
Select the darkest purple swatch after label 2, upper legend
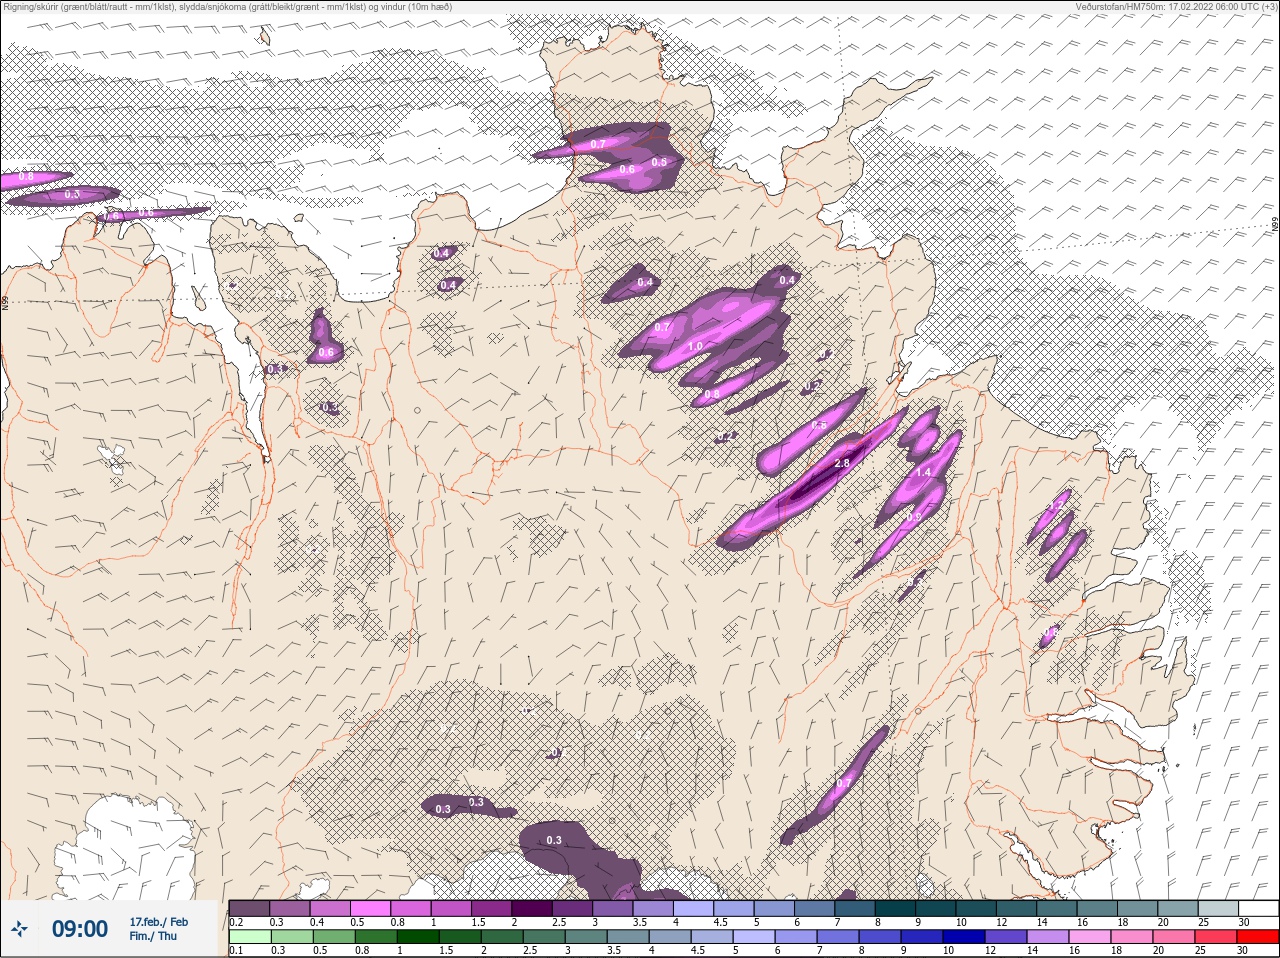click(534, 908)
